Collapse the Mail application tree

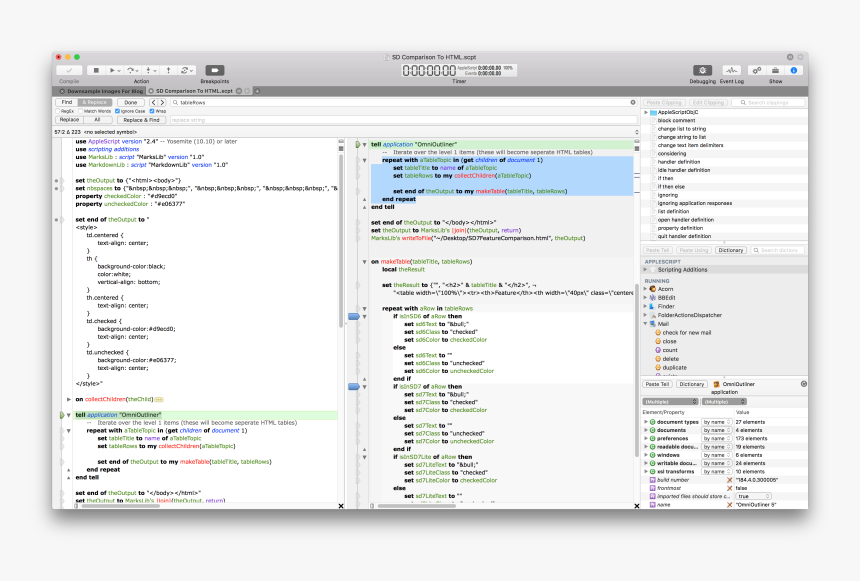pyautogui.click(x=646, y=323)
